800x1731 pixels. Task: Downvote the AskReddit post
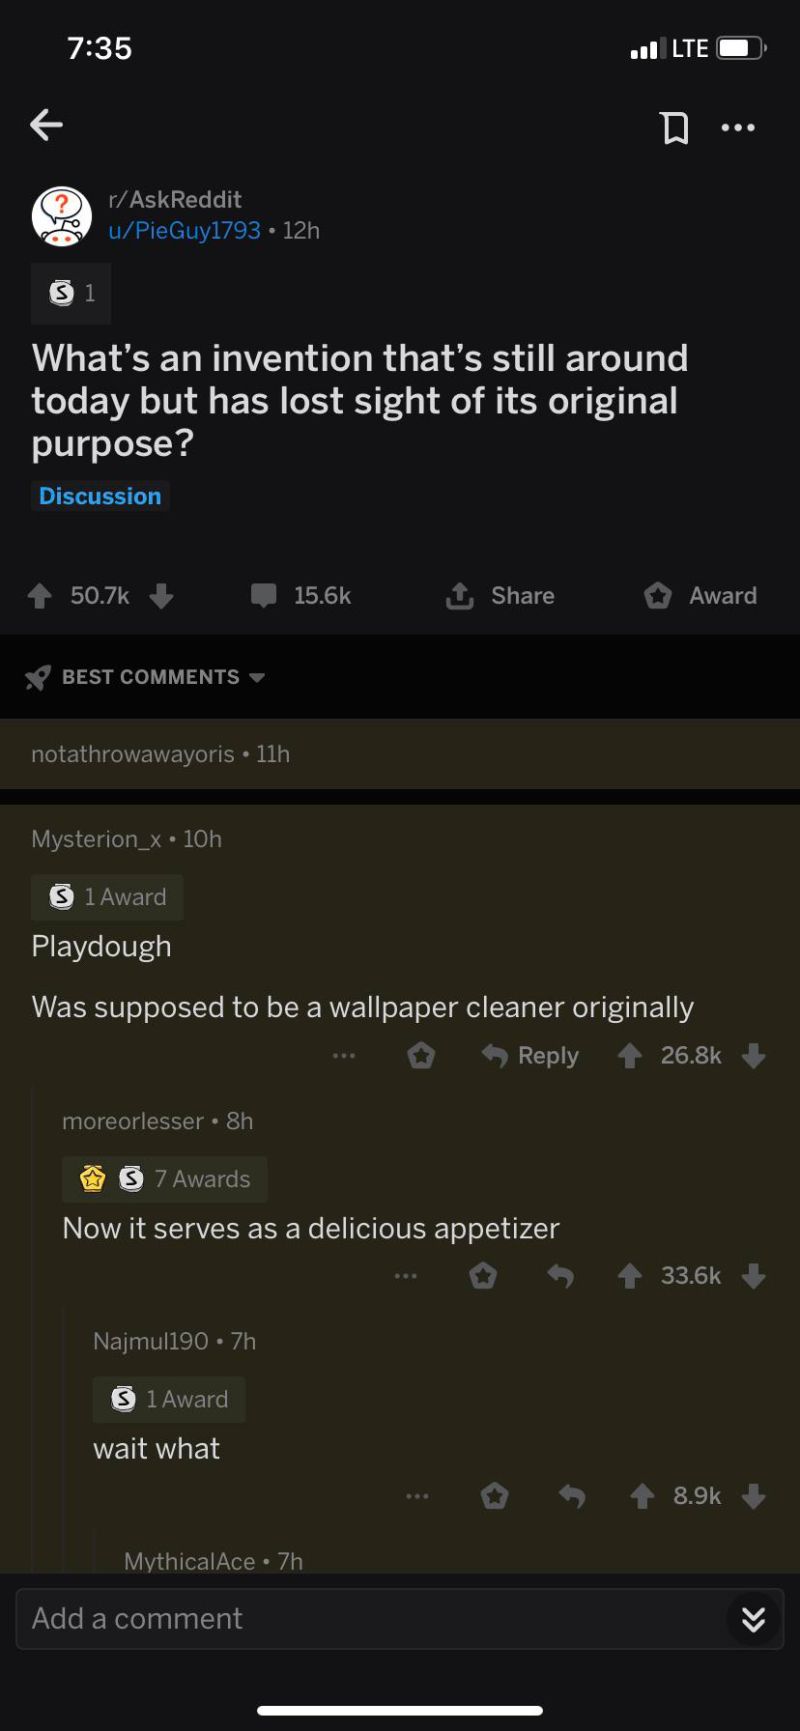click(x=161, y=596)
